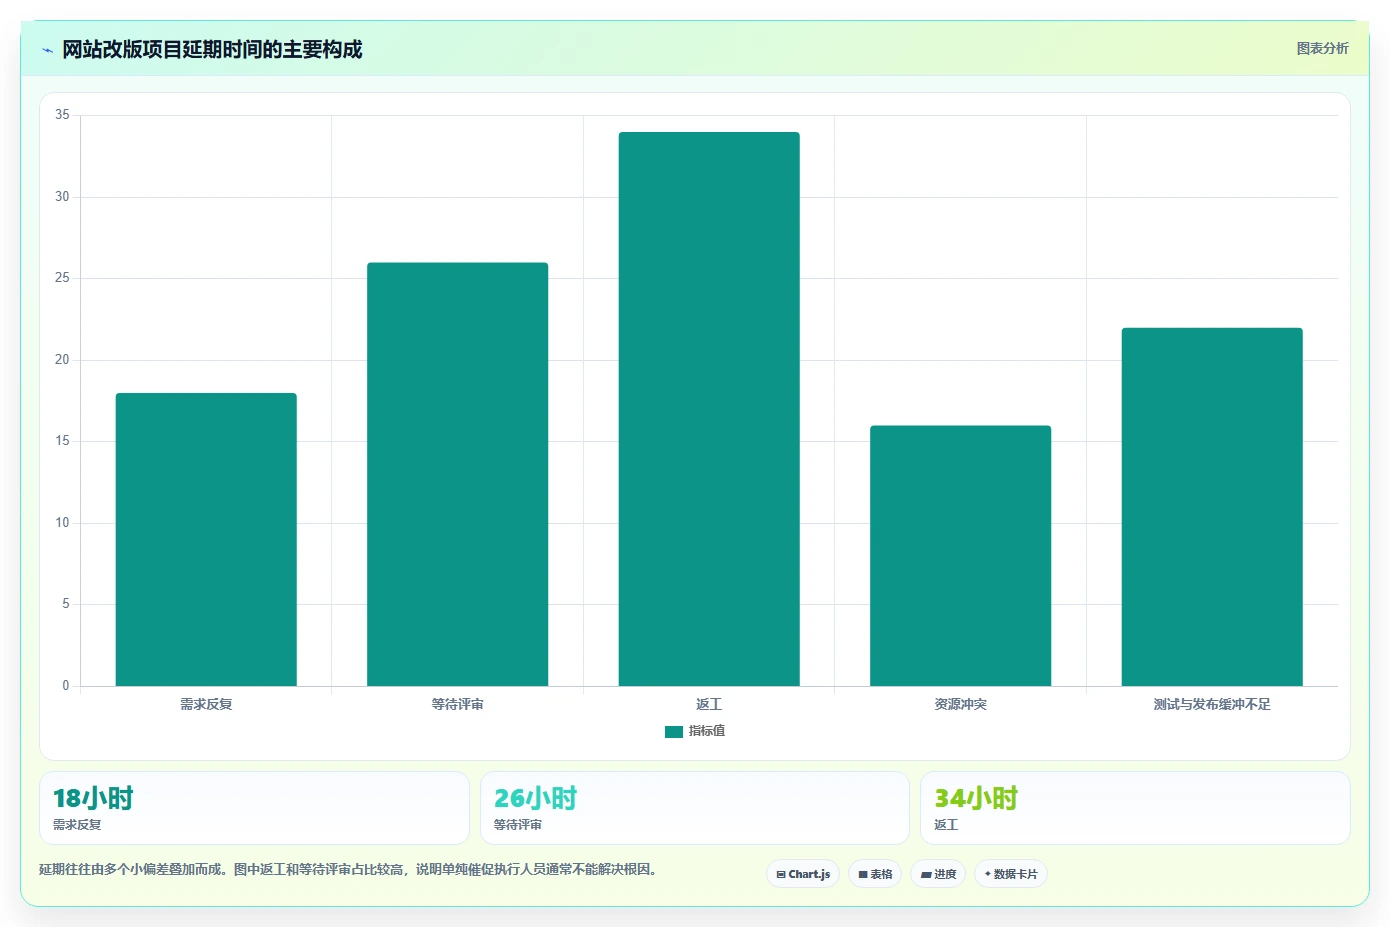Click the 返工 bar in chart
1390x927 pixels.
pos(709,409)
